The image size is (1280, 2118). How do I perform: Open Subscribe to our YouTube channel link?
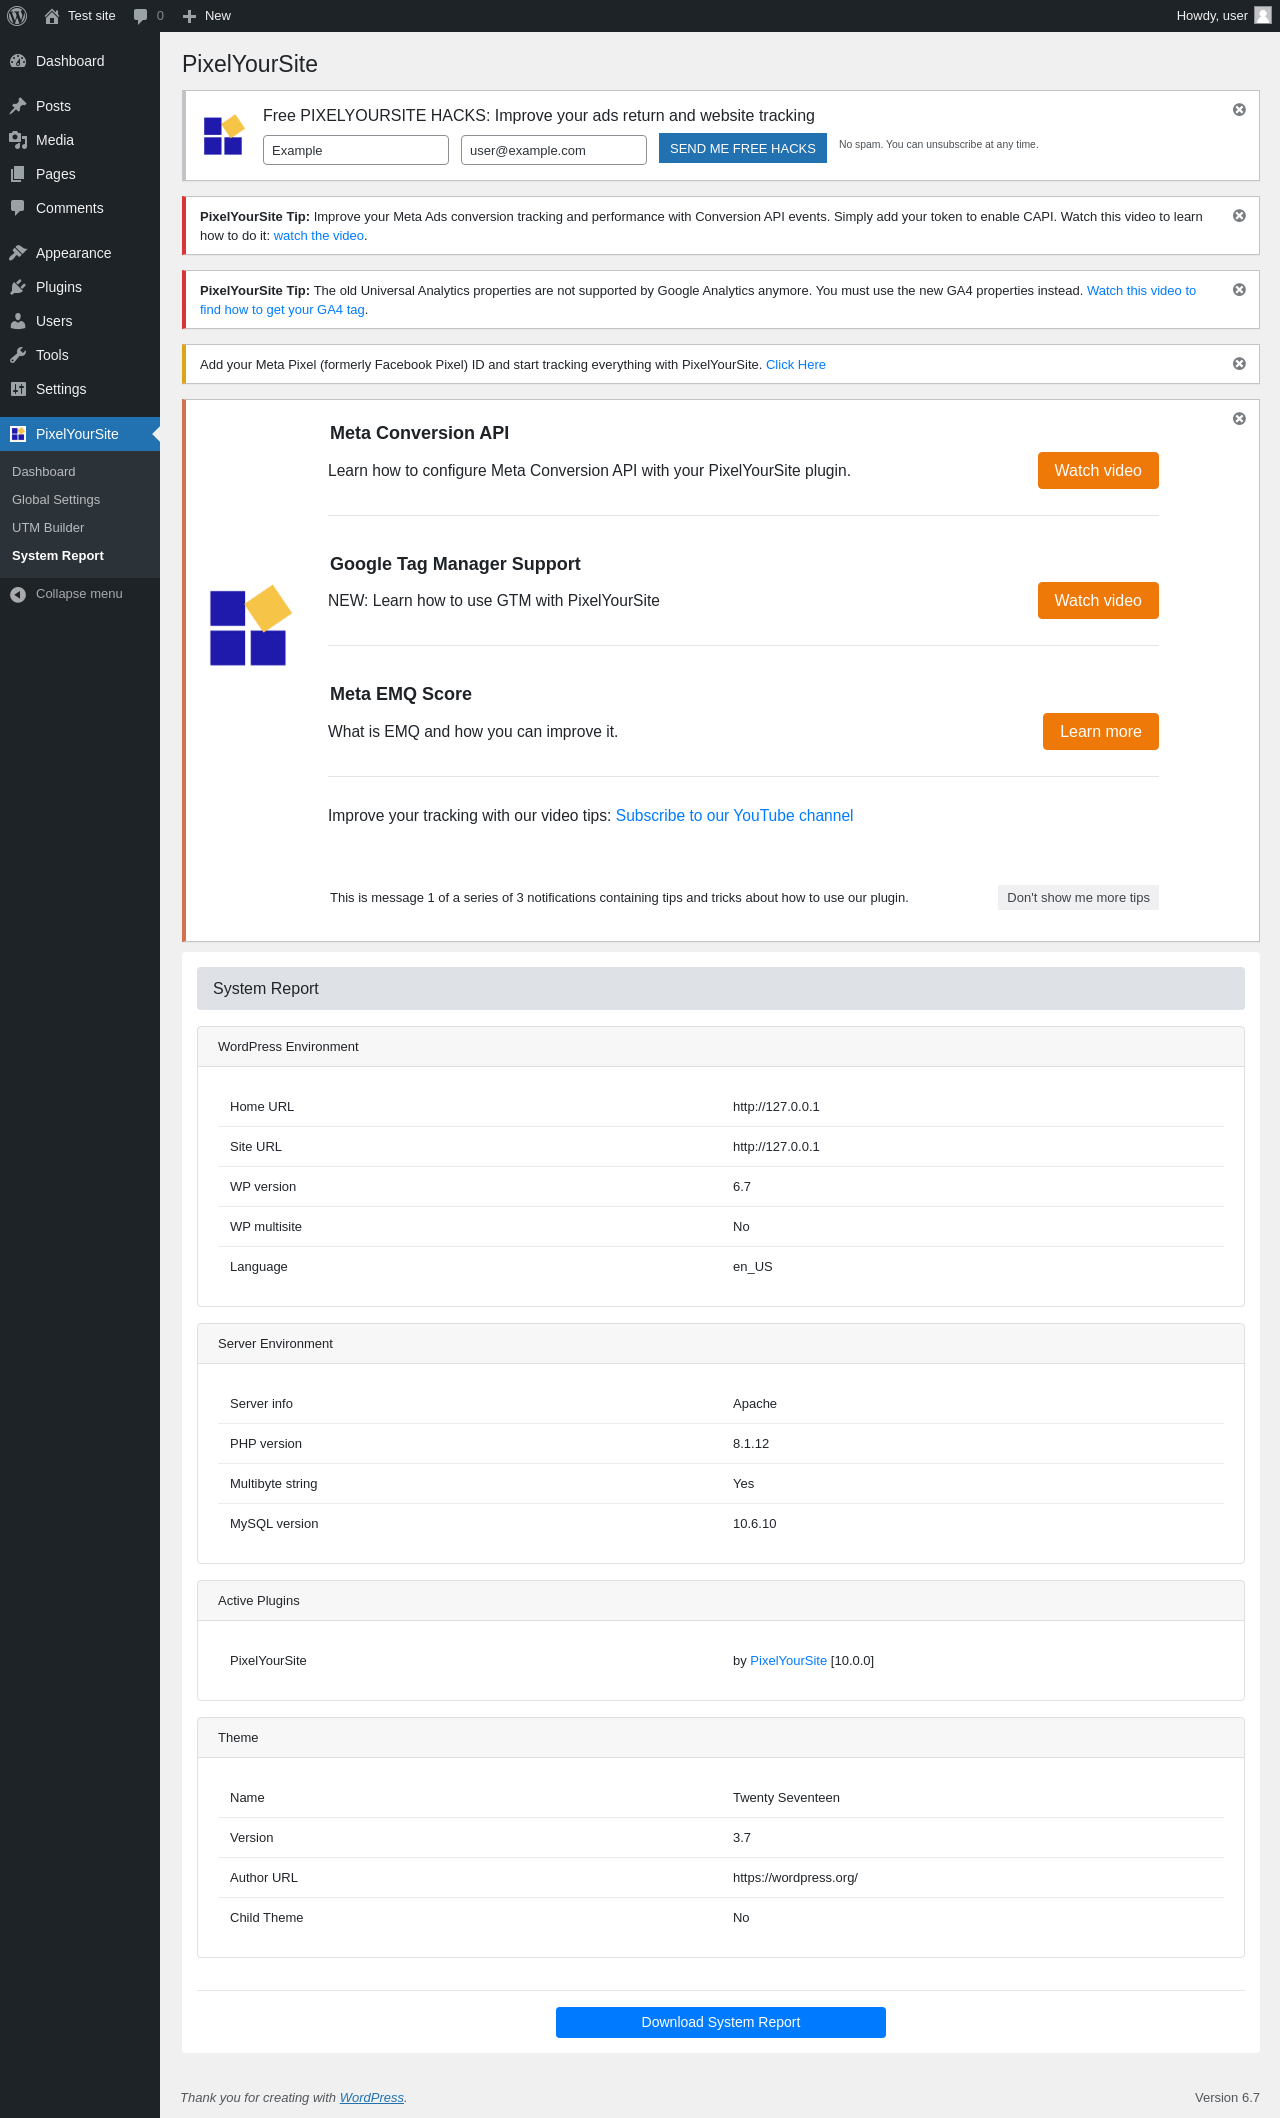point(735,816)
